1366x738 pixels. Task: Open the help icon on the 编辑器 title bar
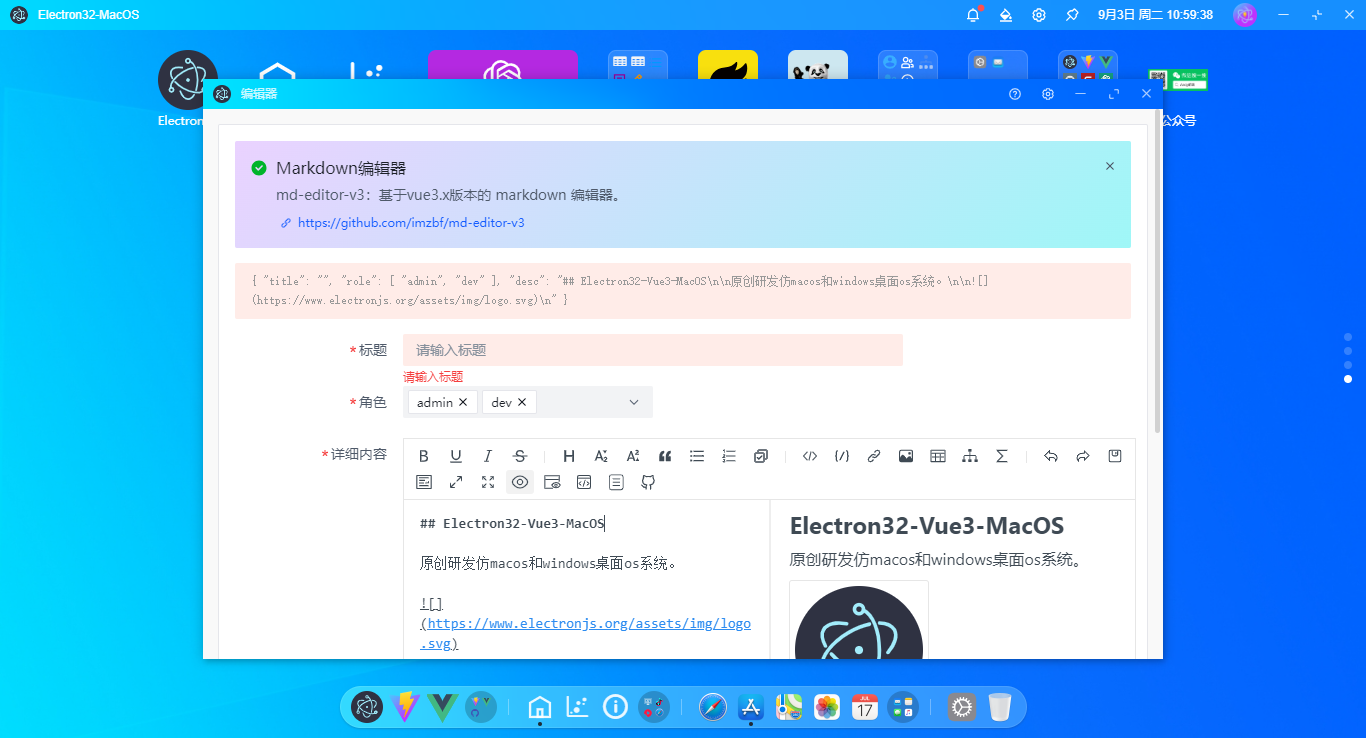click(1014, 93)
